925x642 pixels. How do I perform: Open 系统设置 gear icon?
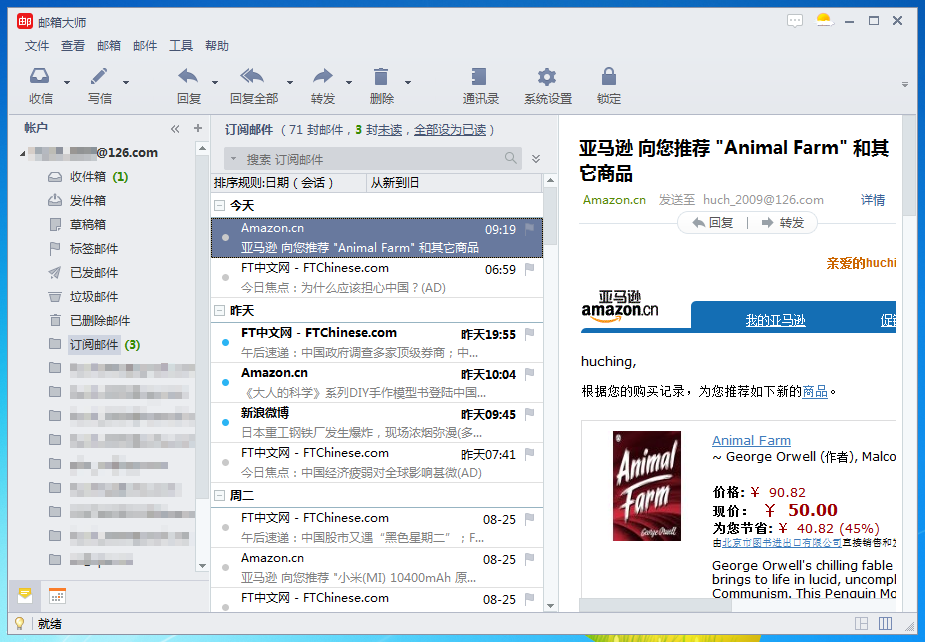click(547, 77)
